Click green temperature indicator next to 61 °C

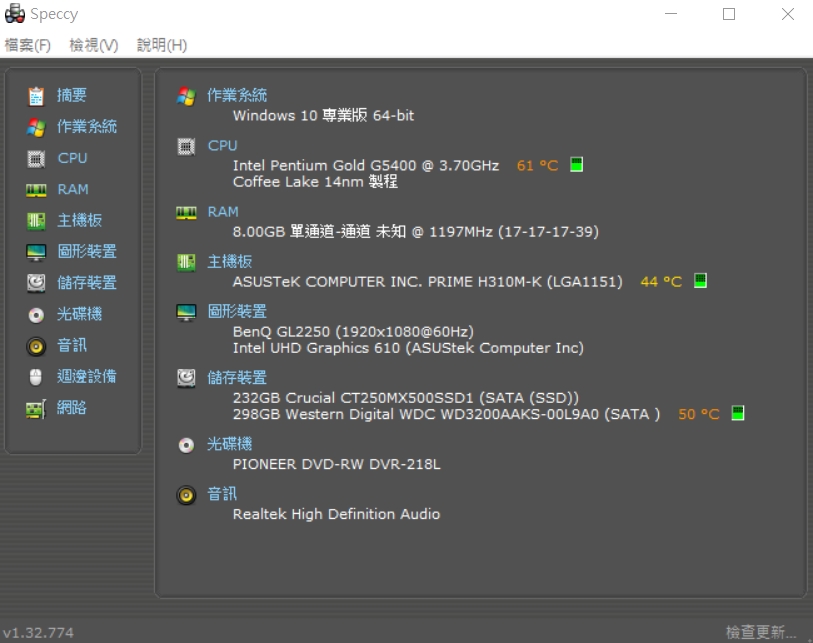tap(577, 165)
